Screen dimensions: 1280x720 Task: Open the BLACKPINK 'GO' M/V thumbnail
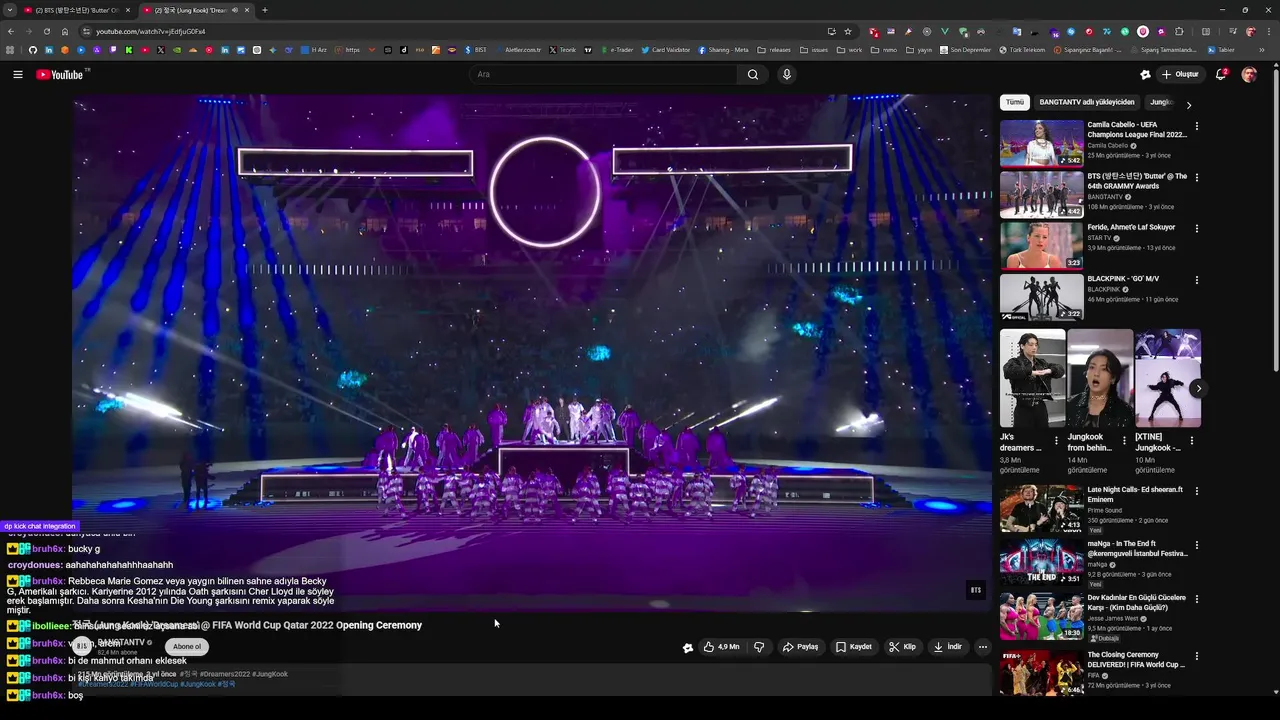(x=1041, y=296)
